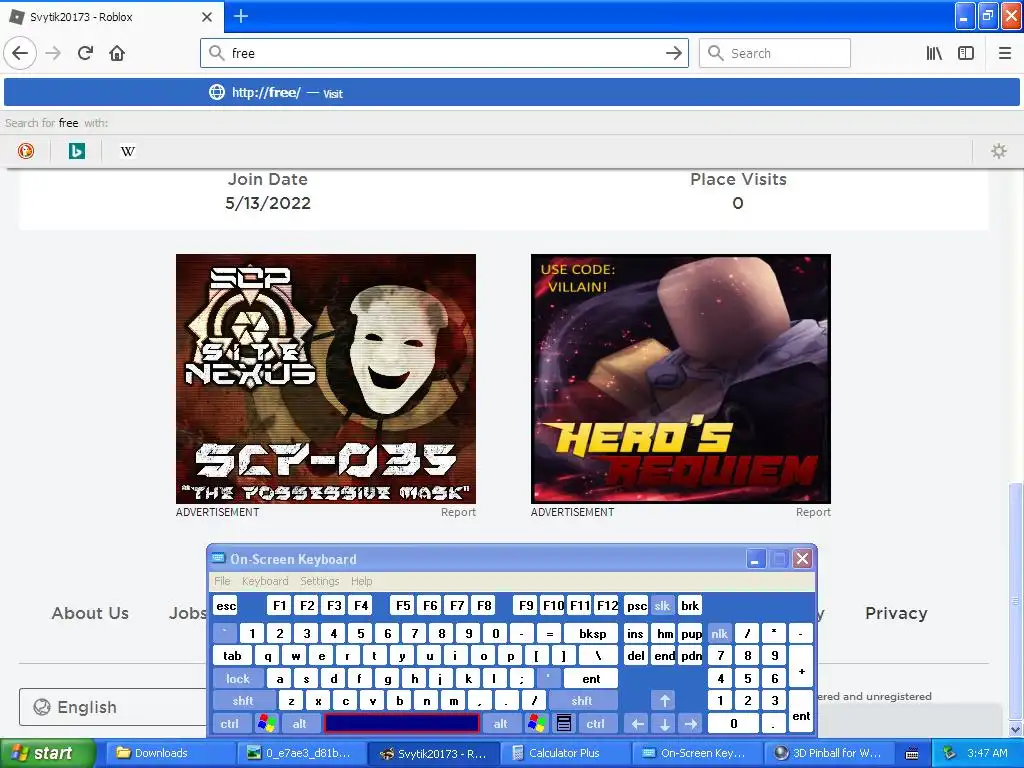Toggle the left shft key
The width and height of the screenshot is (1024, 768).
coord(242,701)
